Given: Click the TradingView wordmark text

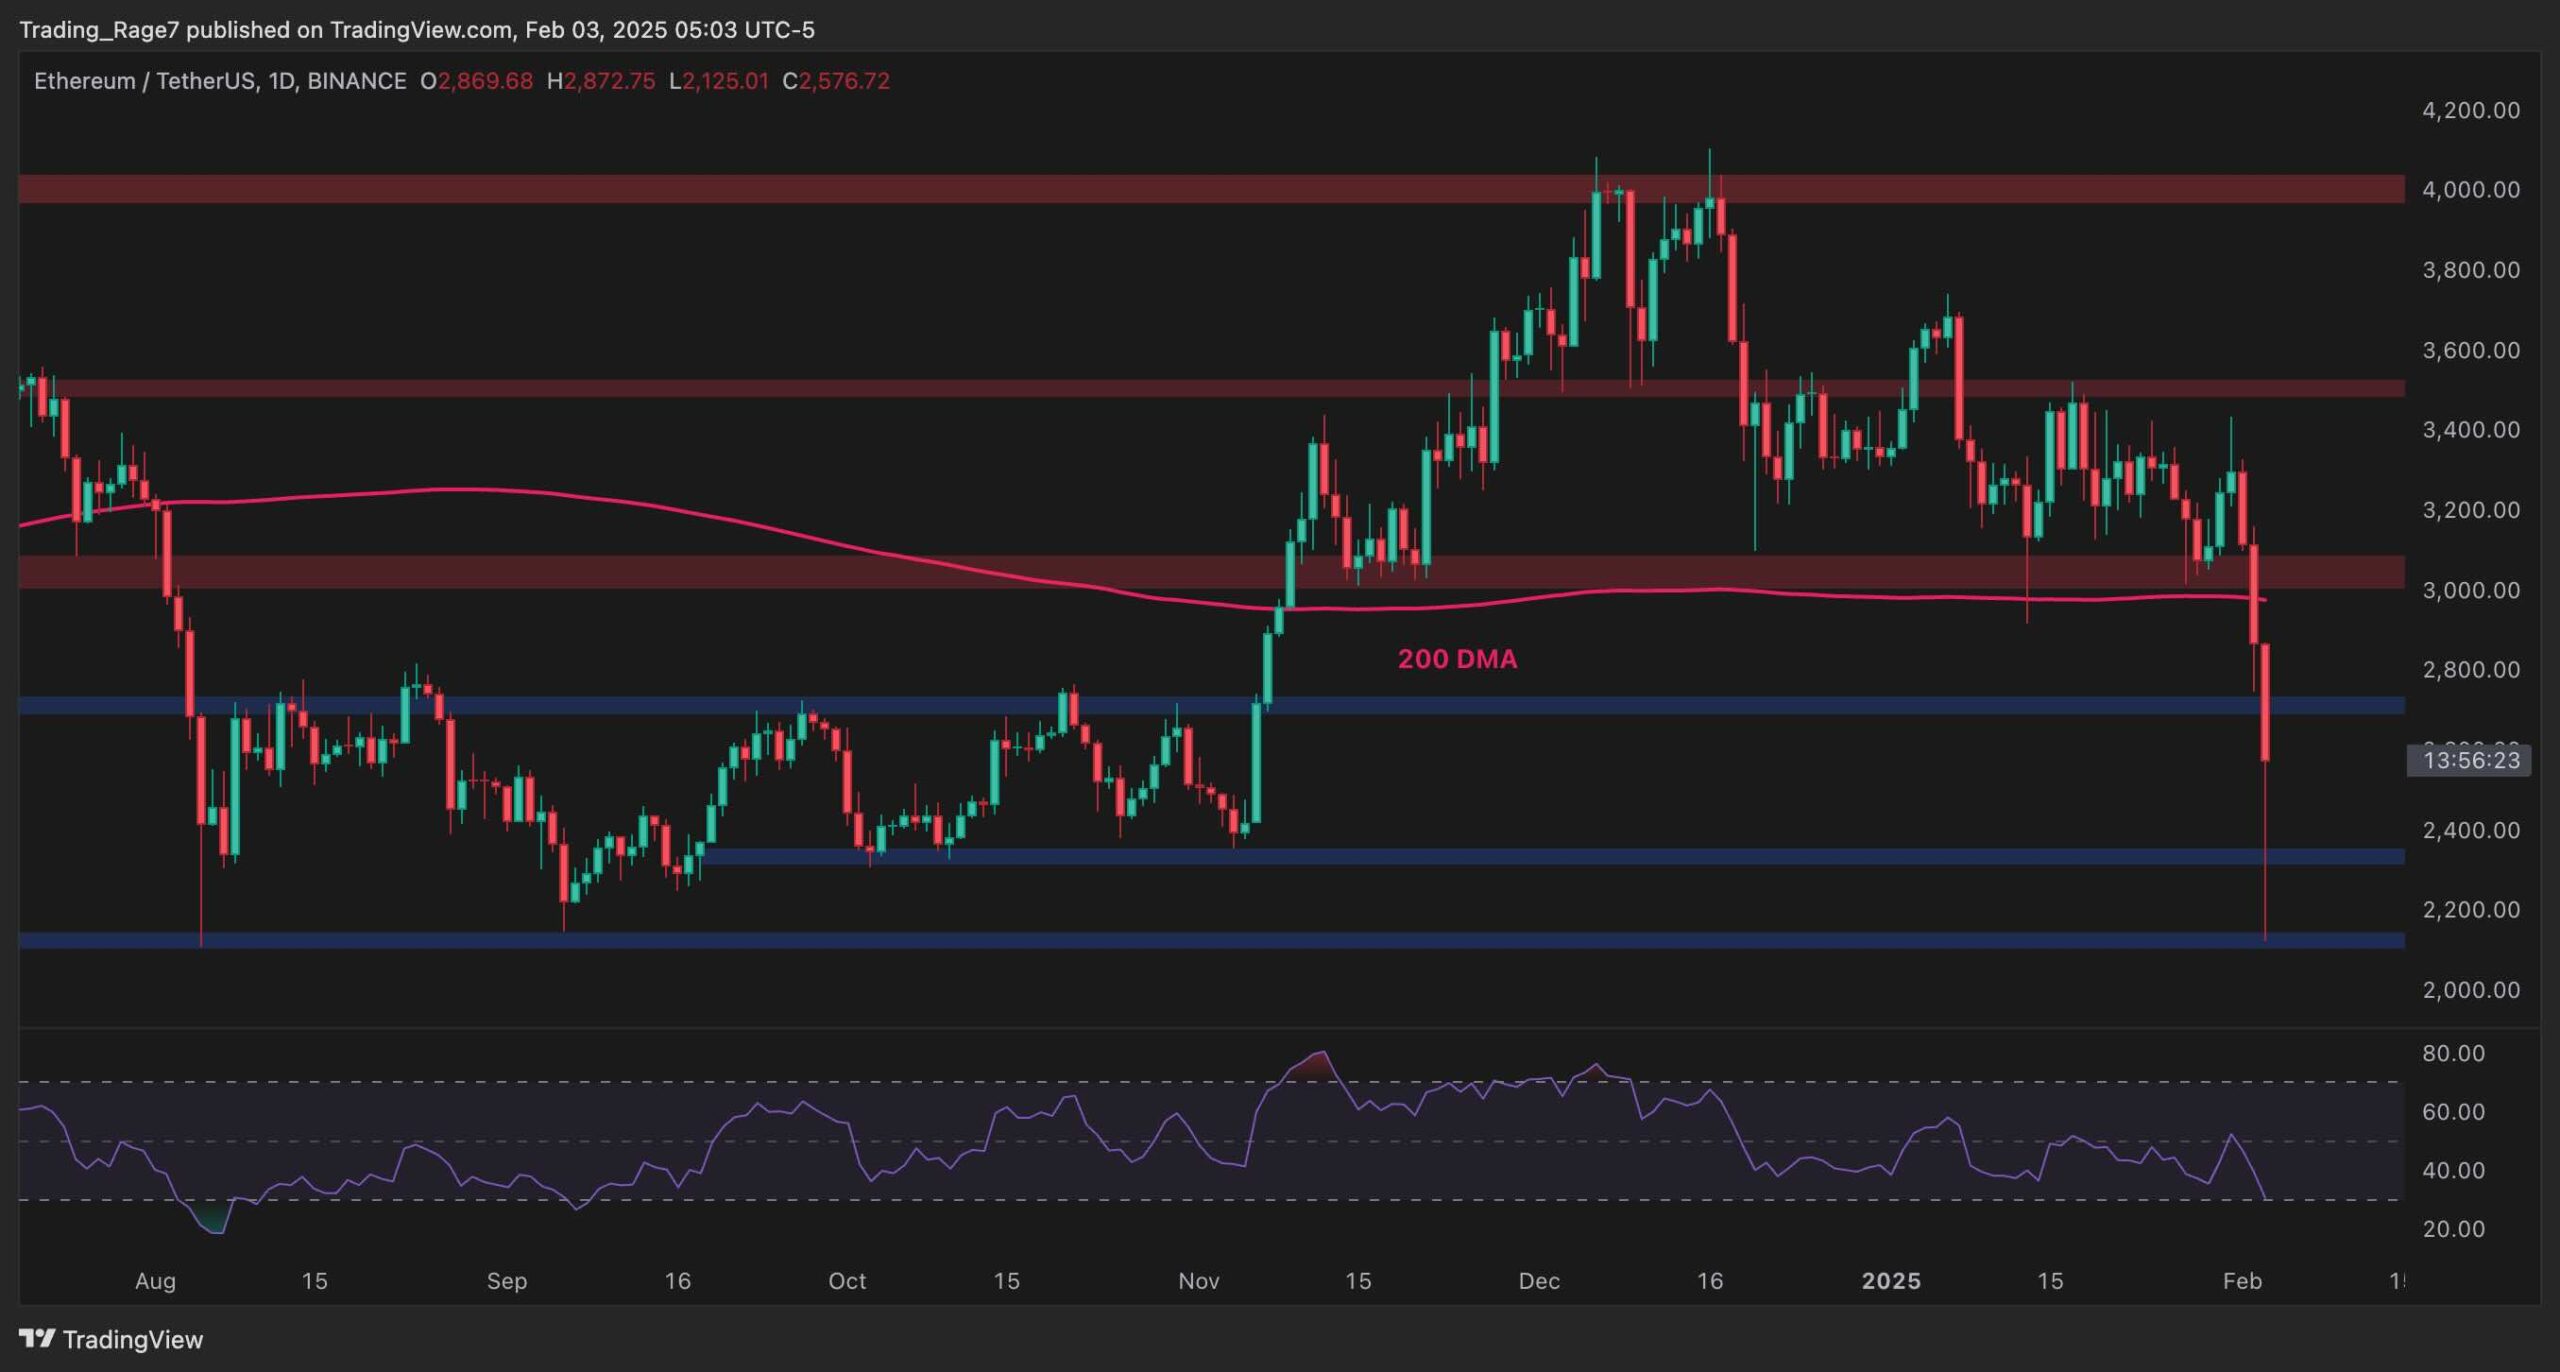Looking at the screenshot, I should coord(133,1339).
